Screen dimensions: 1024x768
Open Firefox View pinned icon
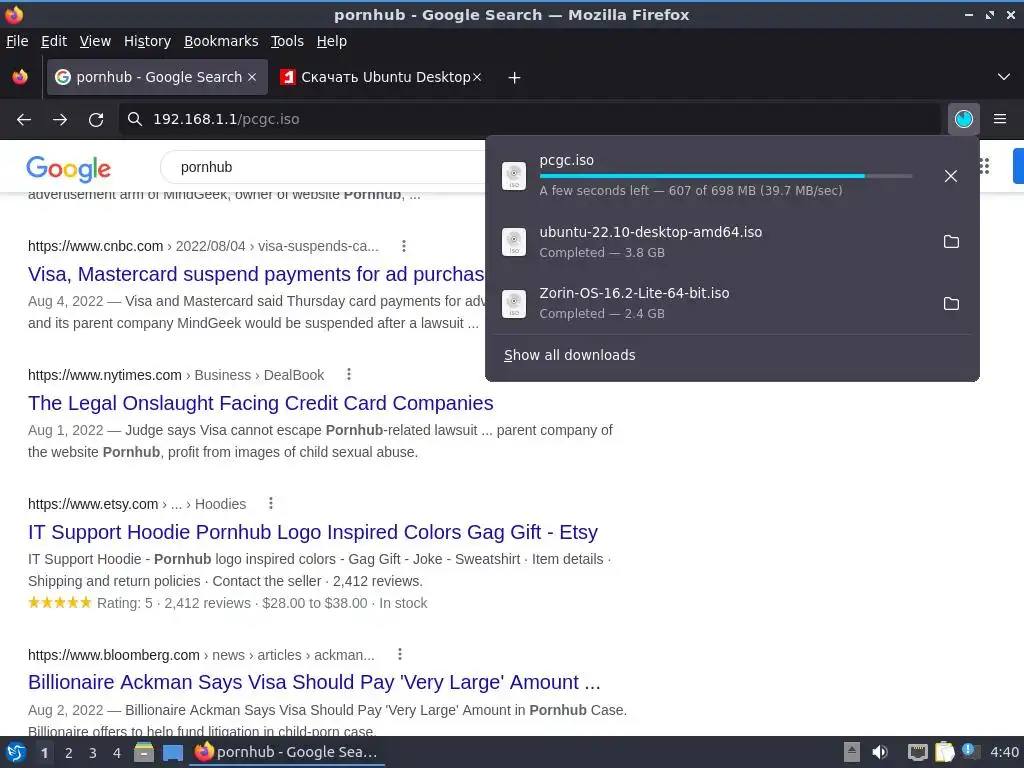point(20,77)
